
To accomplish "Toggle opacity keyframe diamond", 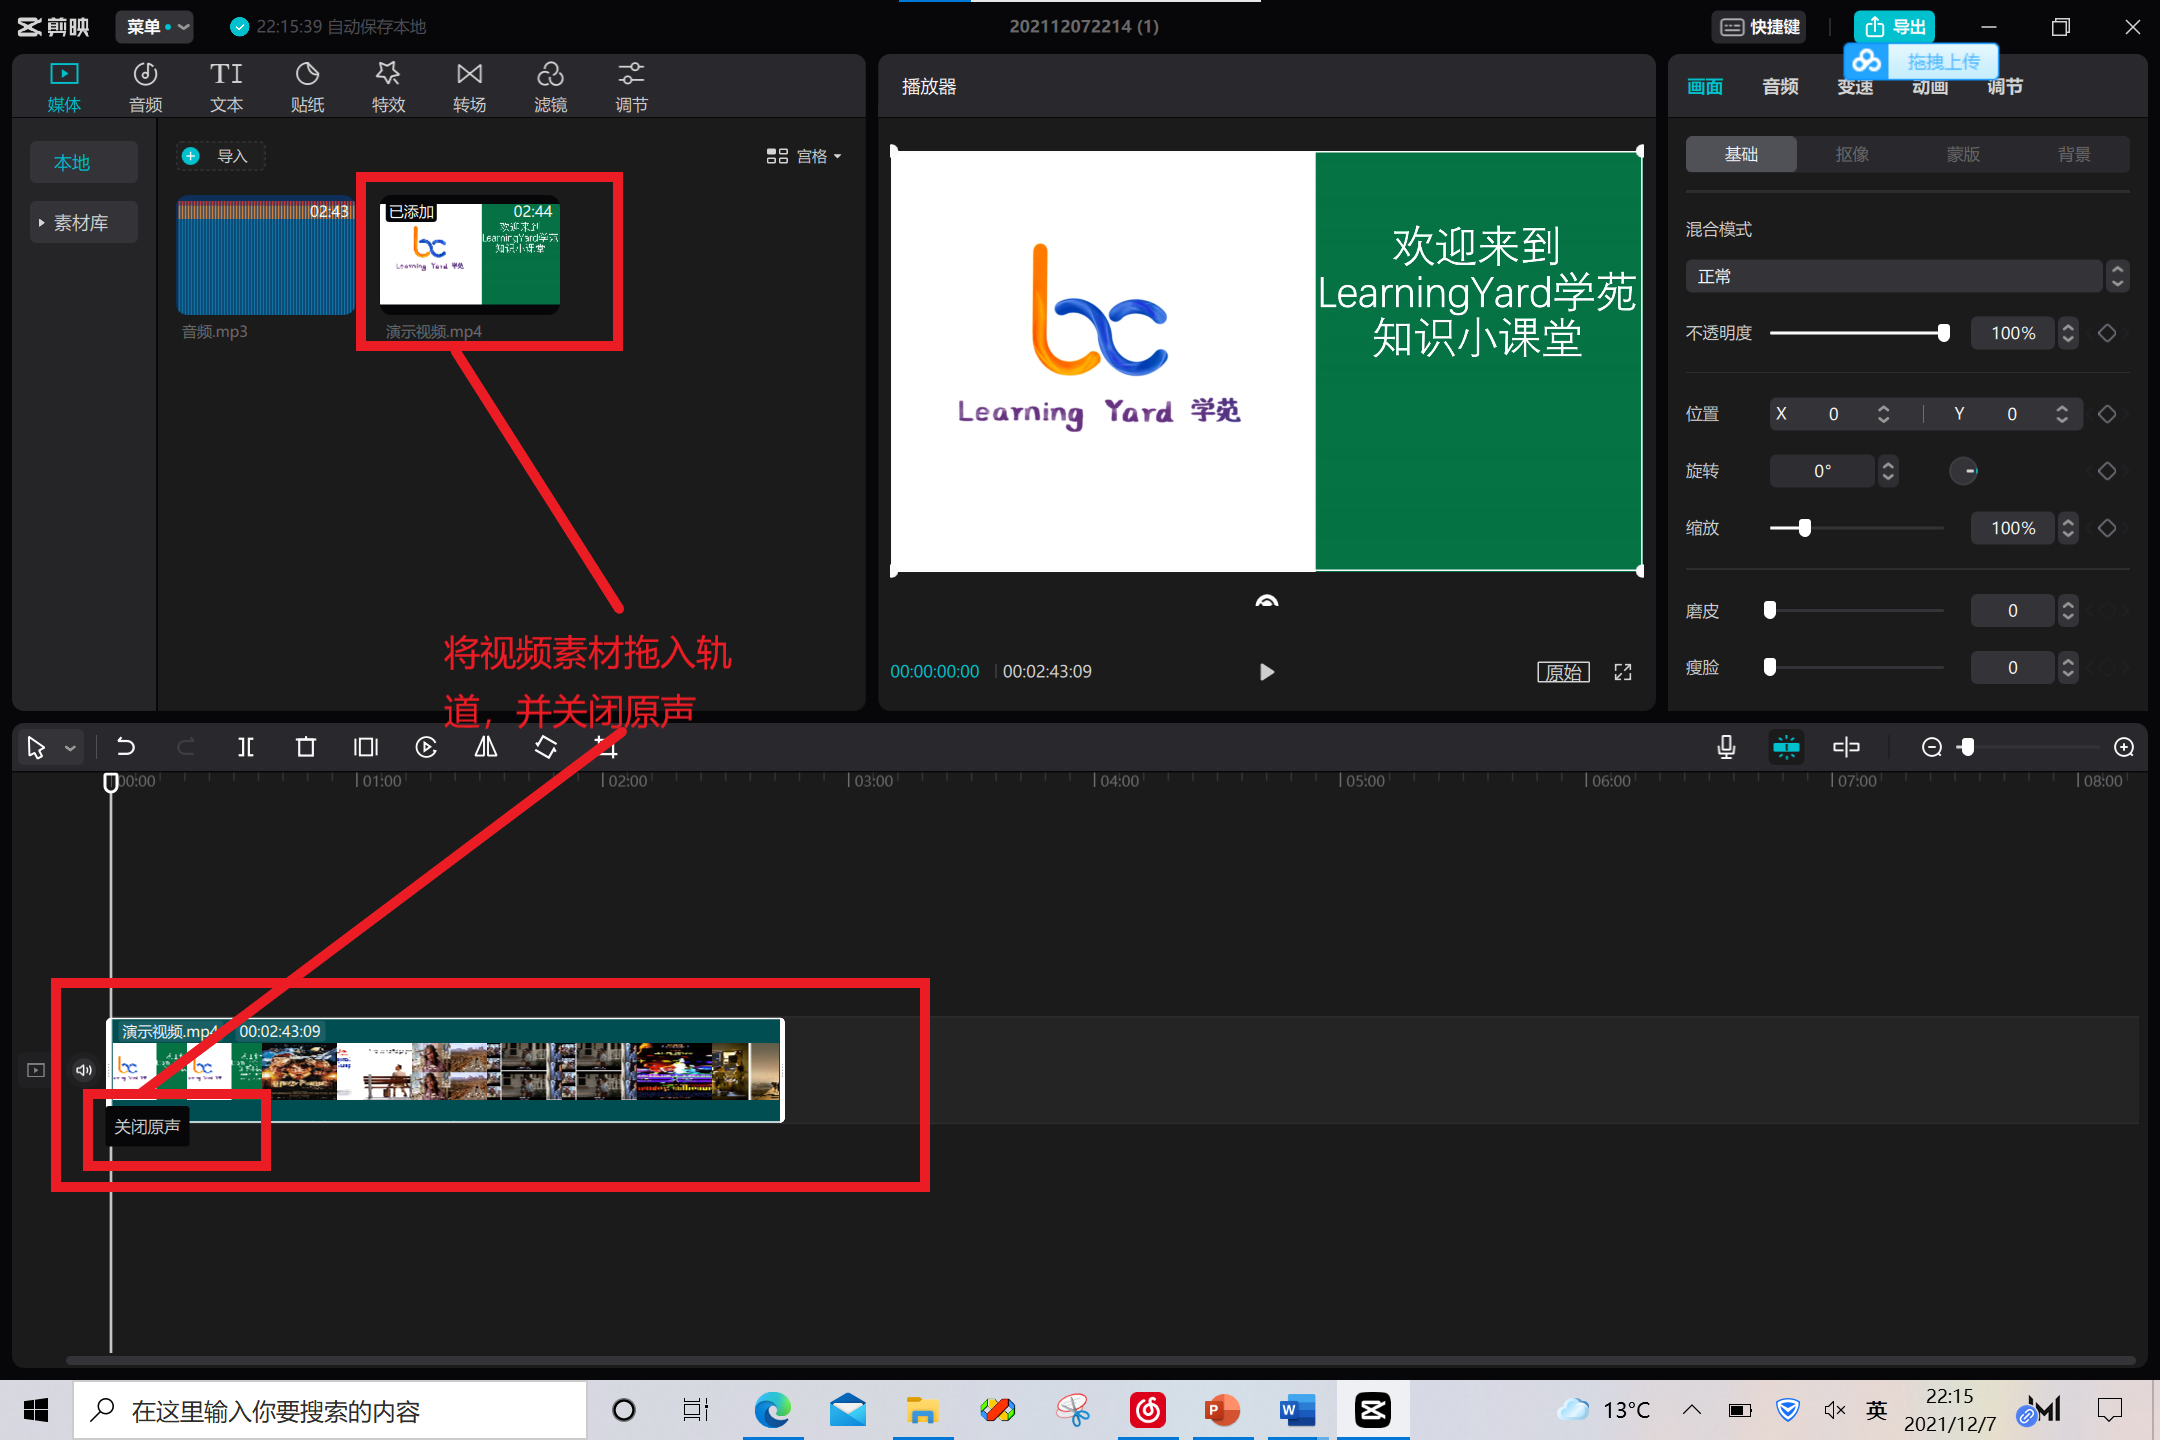I will coord(2107,333).
